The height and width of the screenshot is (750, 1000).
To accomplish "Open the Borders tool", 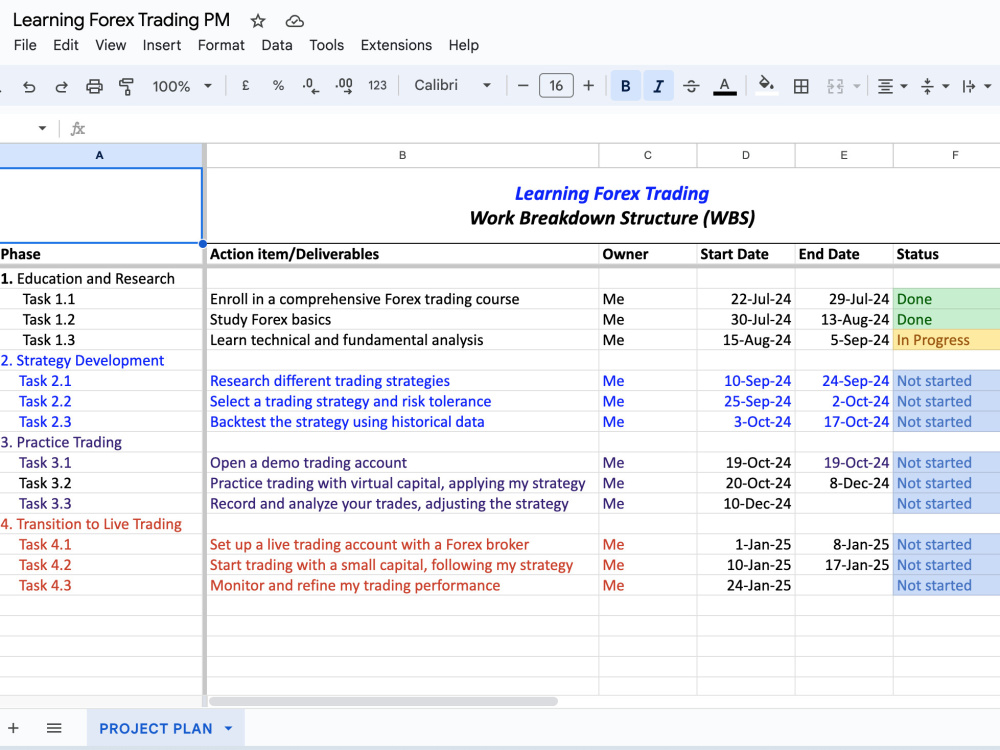I will 801,86.
